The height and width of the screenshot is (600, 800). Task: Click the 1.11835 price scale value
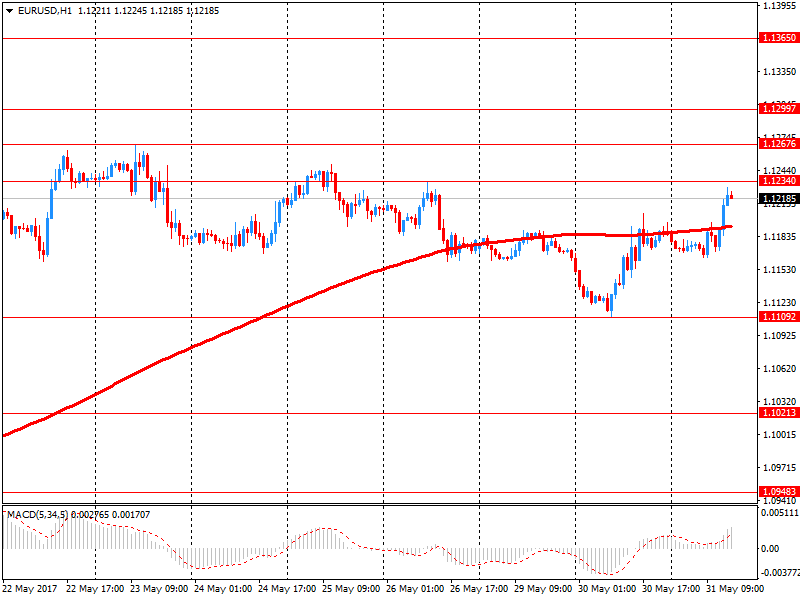pos(779,237)
